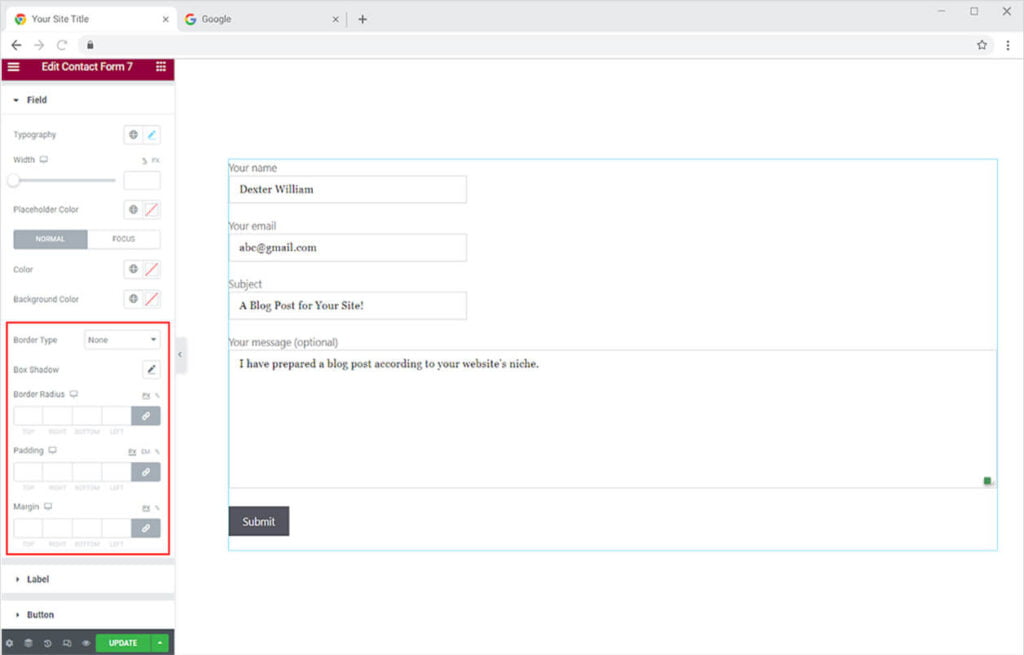Click the Placeholder Color swatch

coord(152,210)
